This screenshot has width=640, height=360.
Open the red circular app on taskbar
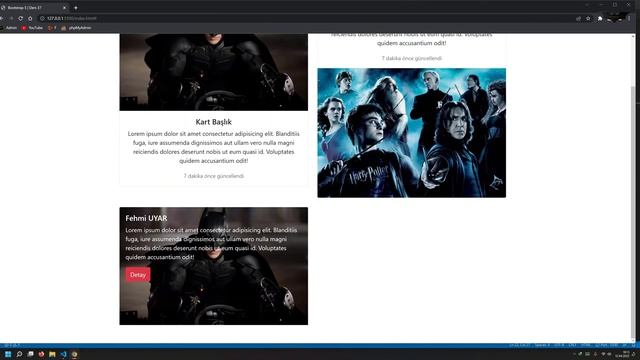tap(41, 354)
